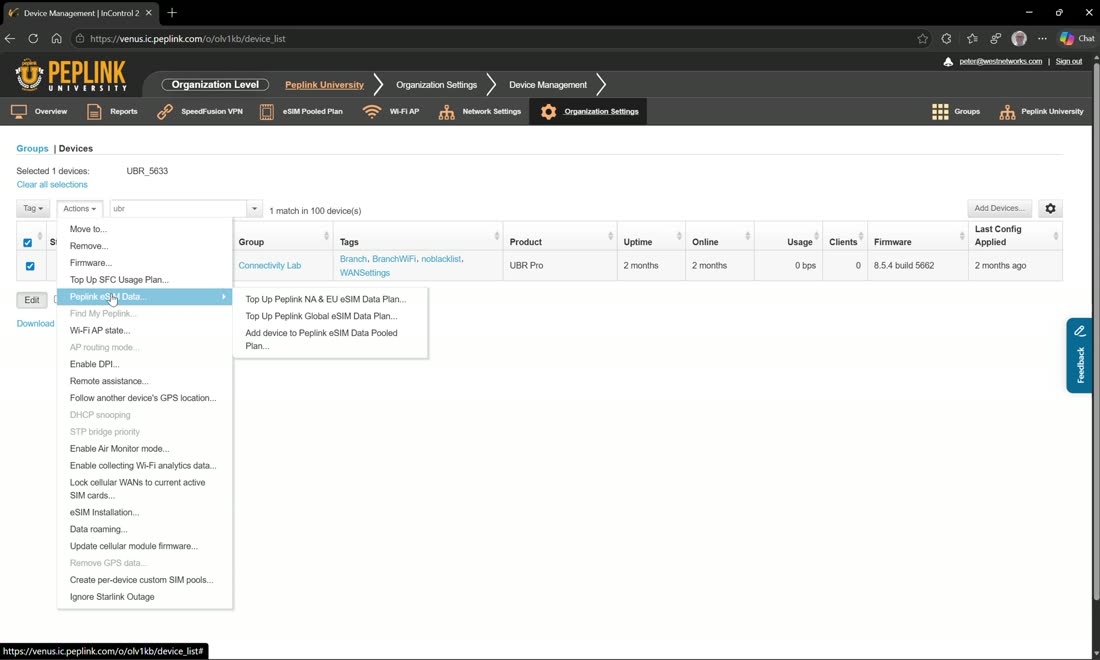Open browser extensions icon
Screen dimensions: 1100x660
click(946, 39)
